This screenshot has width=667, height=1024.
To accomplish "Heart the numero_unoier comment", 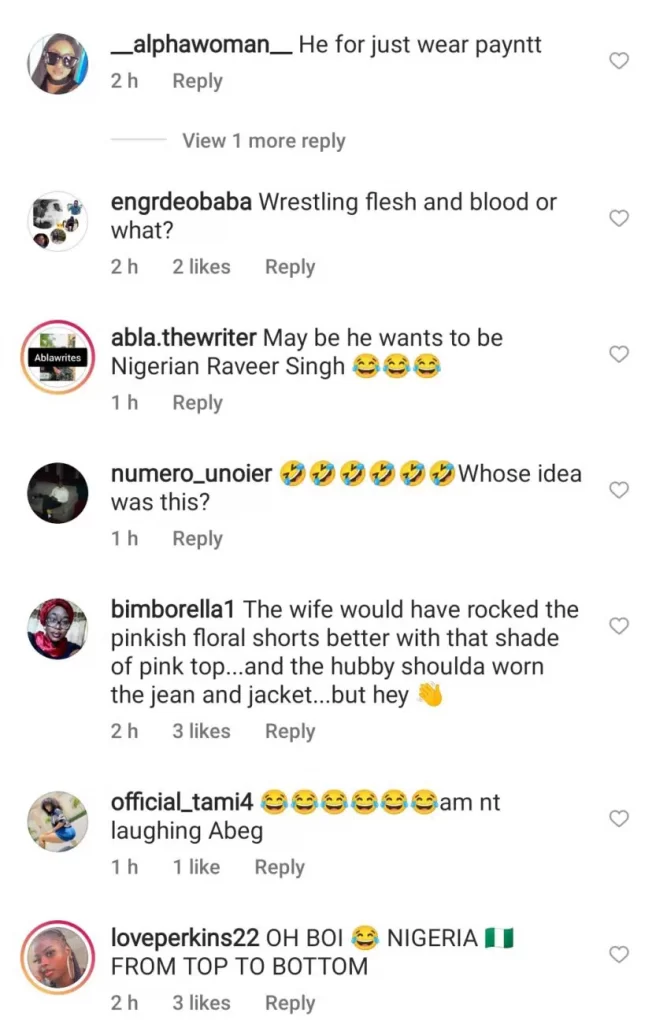I will tap(619, 490).
